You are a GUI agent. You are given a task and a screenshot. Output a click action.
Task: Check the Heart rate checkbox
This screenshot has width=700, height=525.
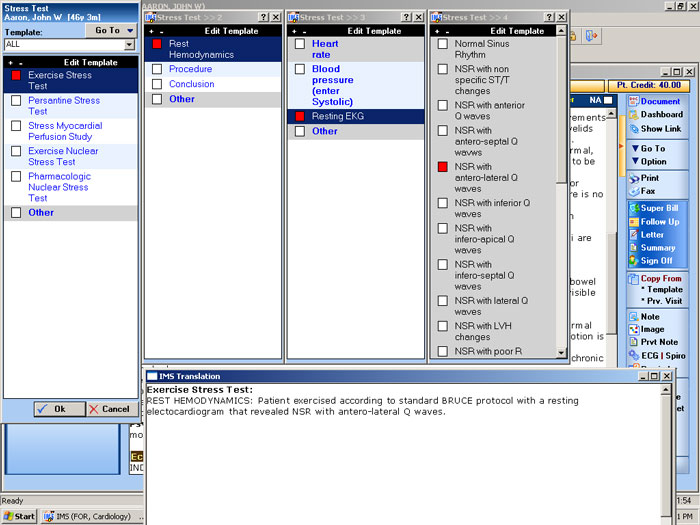tap(300, 44)
